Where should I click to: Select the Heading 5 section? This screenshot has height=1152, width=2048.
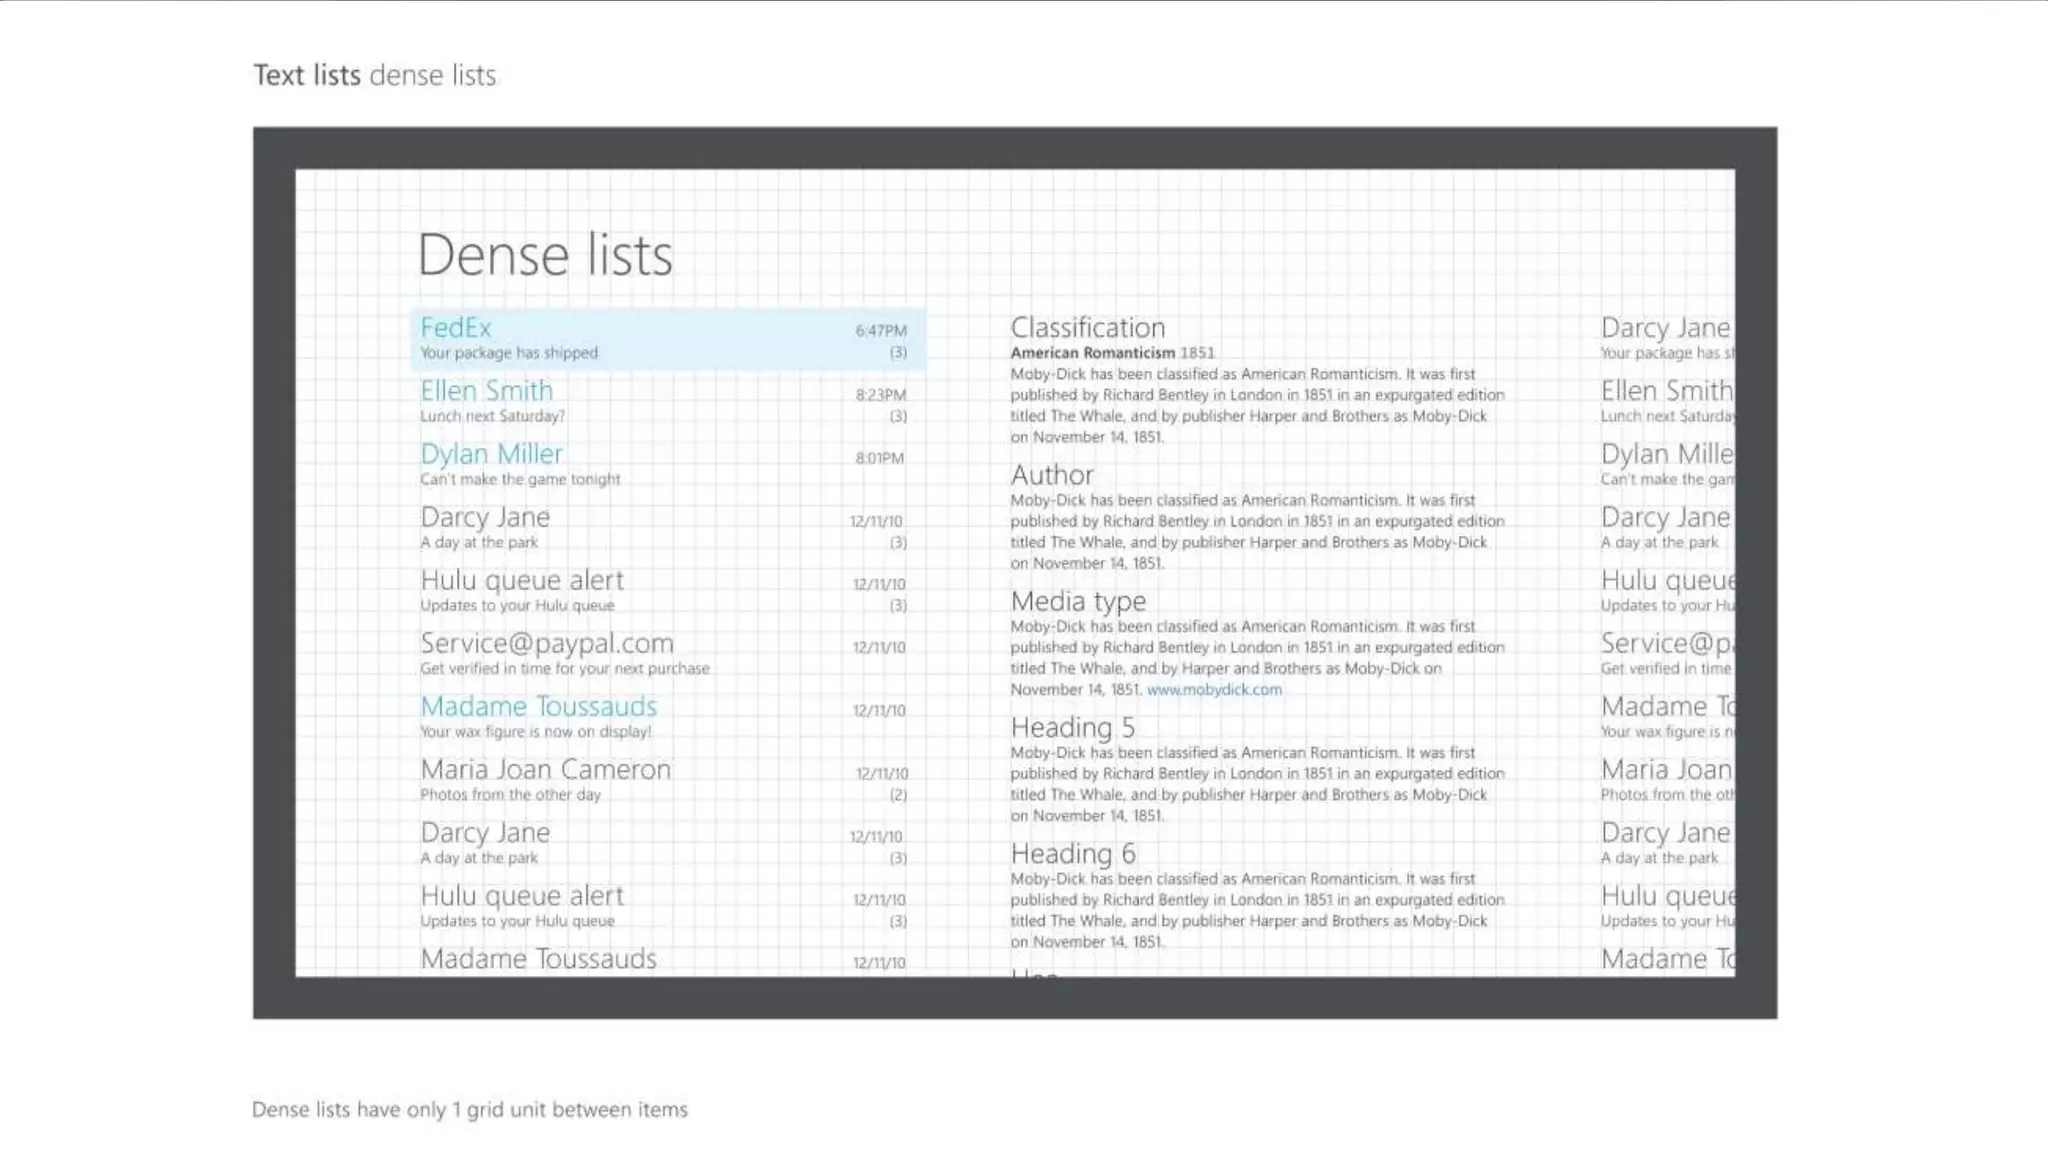click(x=1072, y=728)
